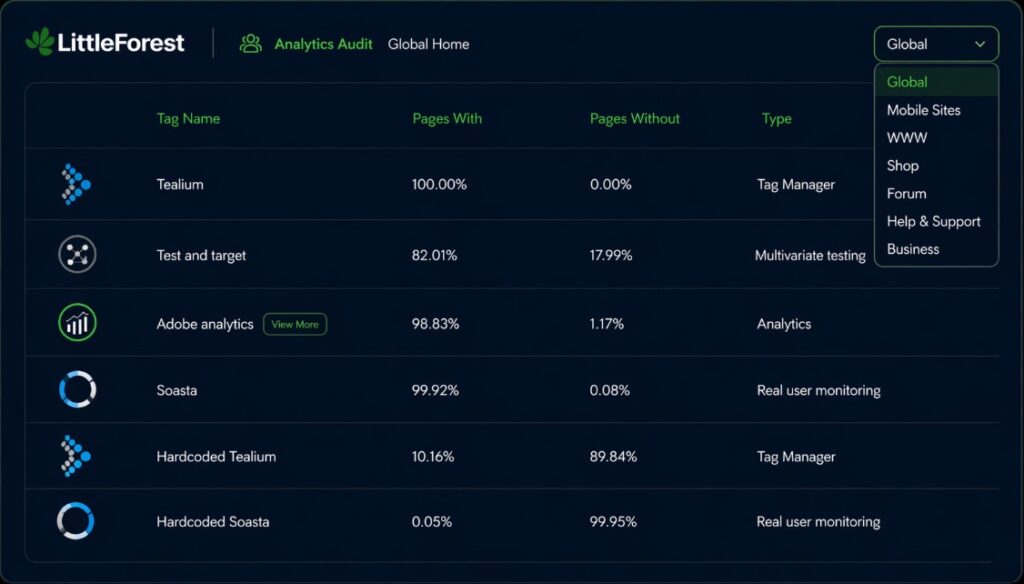Screen dimensions: 1024x584
Task: Click the Hardcoded Soasta ring icon
Action: (x=76, y=521)
